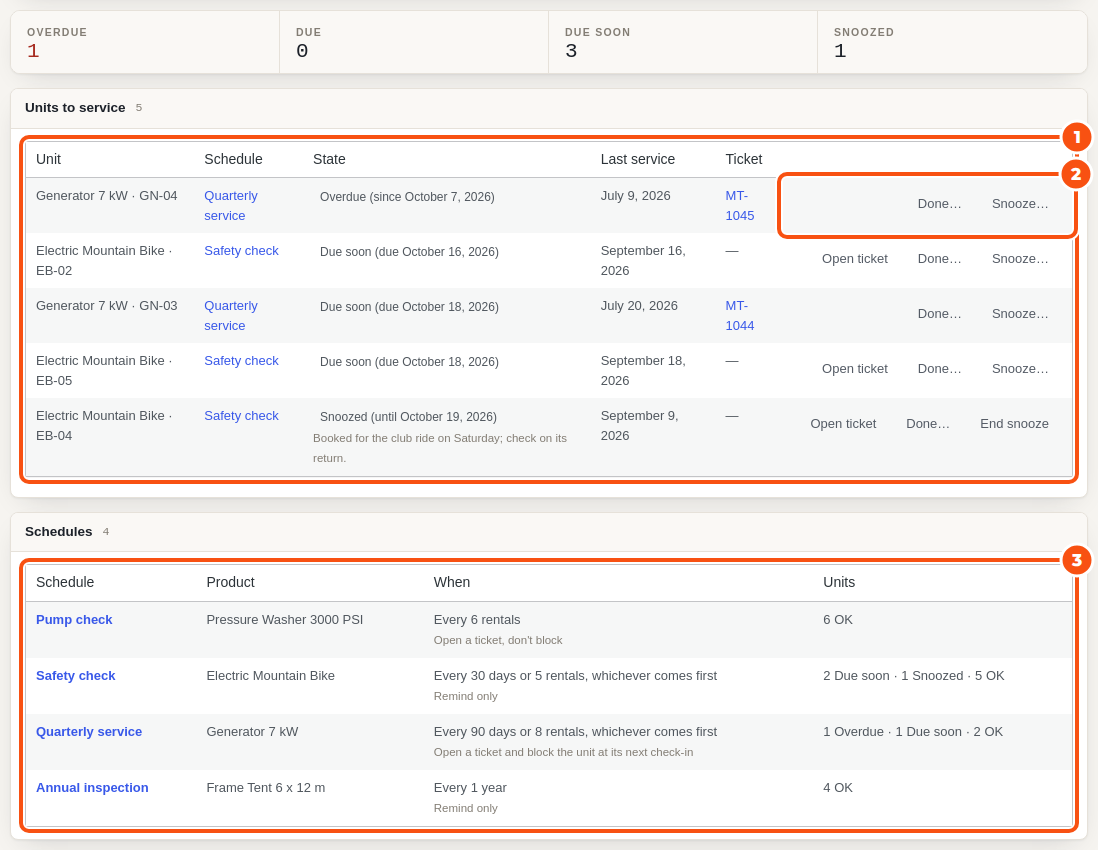Select the Snoozed summary count
The height and width of the screenshot is (850, 1098).
tap(840, 50)
